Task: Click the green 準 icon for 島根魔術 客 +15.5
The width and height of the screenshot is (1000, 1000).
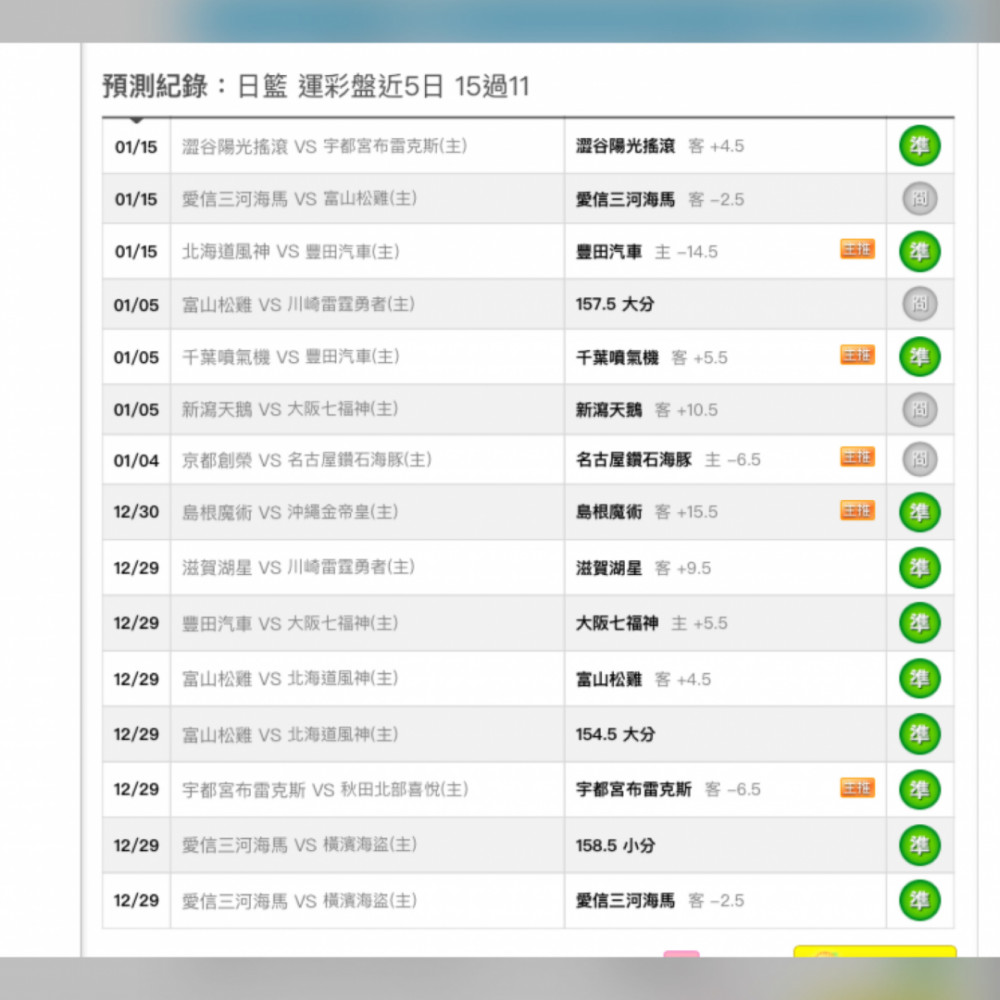Action: 920,512
